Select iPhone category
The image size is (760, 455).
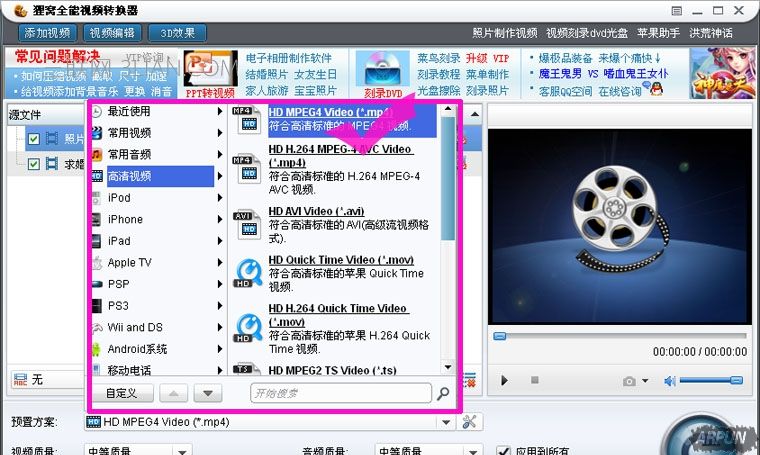click(125, 219)
